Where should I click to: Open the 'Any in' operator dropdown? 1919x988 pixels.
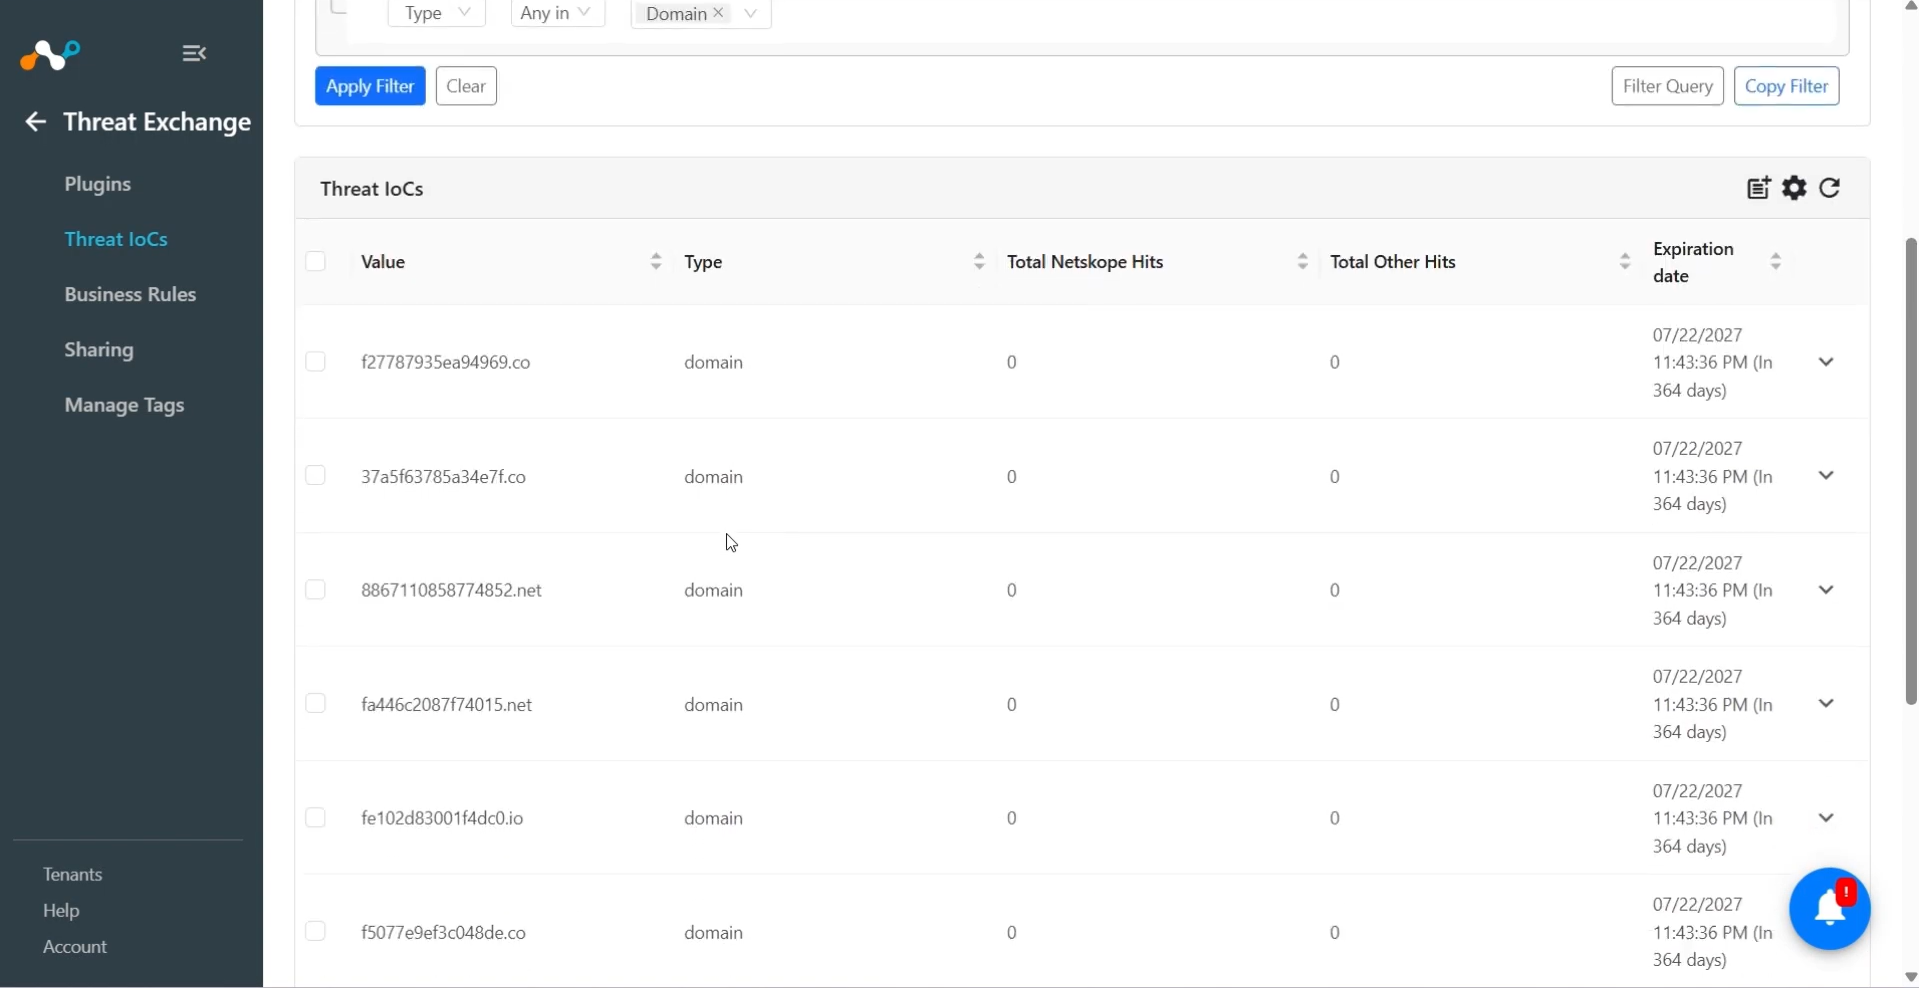coord(558,13)
